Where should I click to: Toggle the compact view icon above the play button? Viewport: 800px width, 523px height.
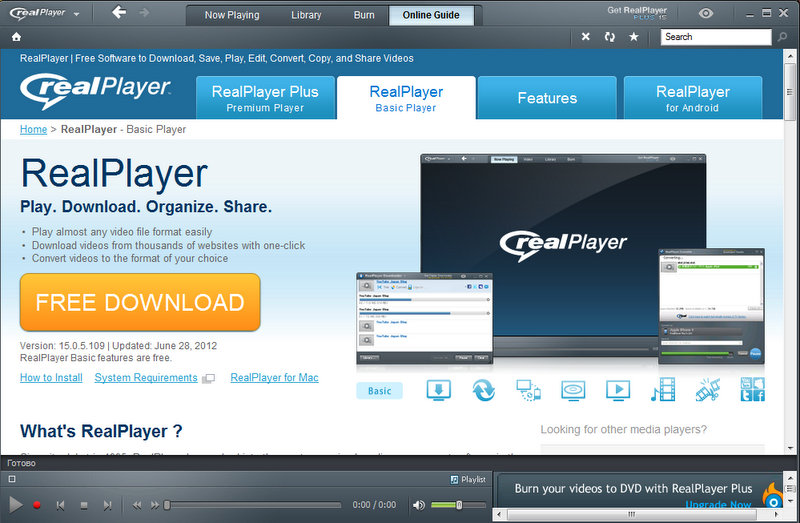pos(12,479)
